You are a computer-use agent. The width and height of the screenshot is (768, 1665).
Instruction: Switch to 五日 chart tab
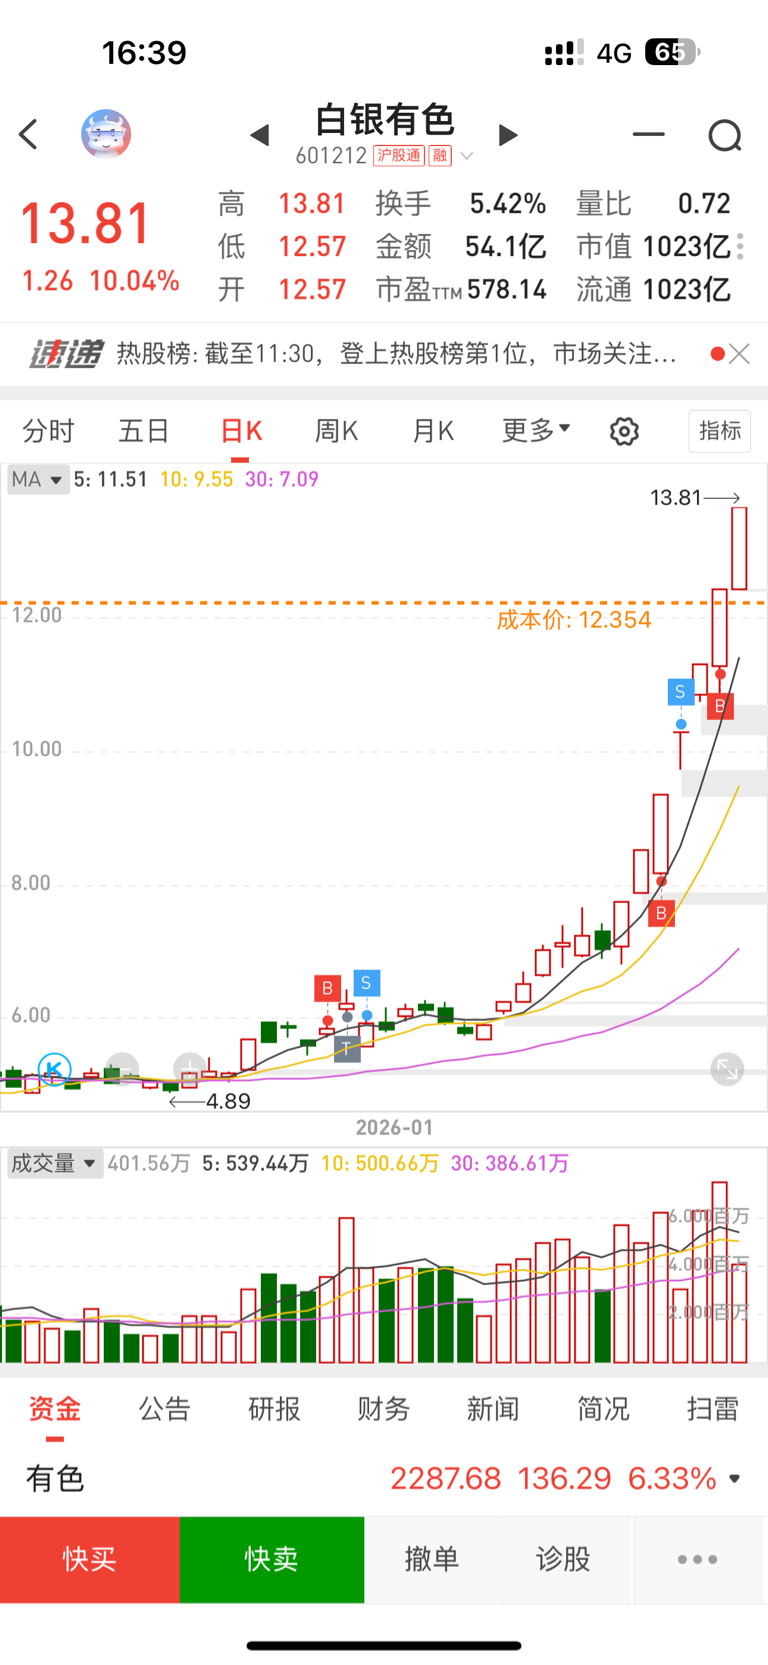144,432
